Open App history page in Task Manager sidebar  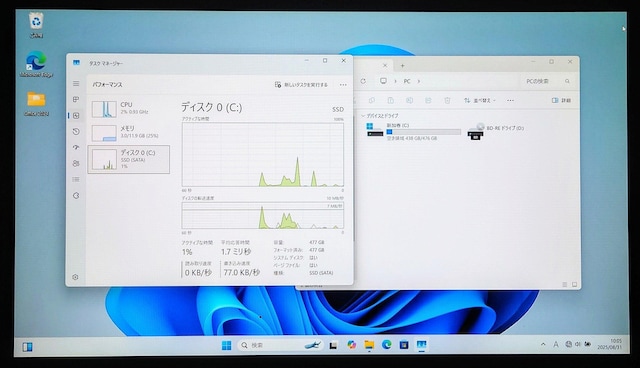76,131
